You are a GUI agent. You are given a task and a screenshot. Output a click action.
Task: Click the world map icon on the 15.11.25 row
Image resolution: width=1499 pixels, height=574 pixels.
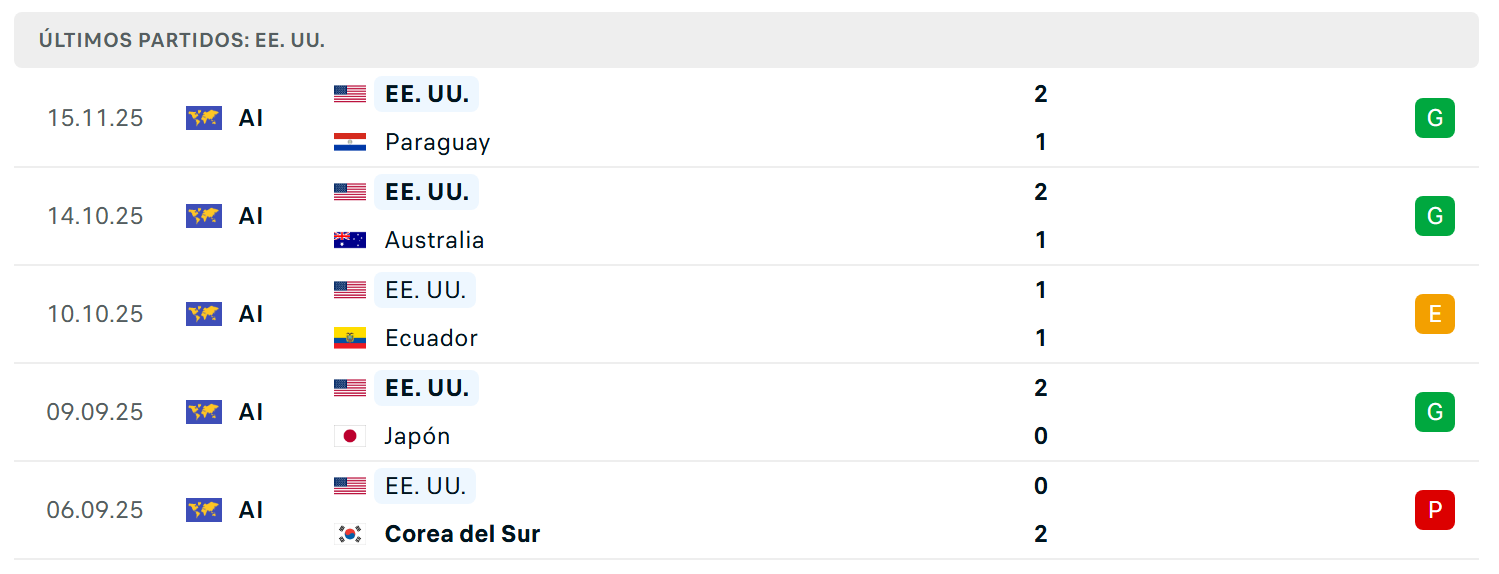[204, 118]
